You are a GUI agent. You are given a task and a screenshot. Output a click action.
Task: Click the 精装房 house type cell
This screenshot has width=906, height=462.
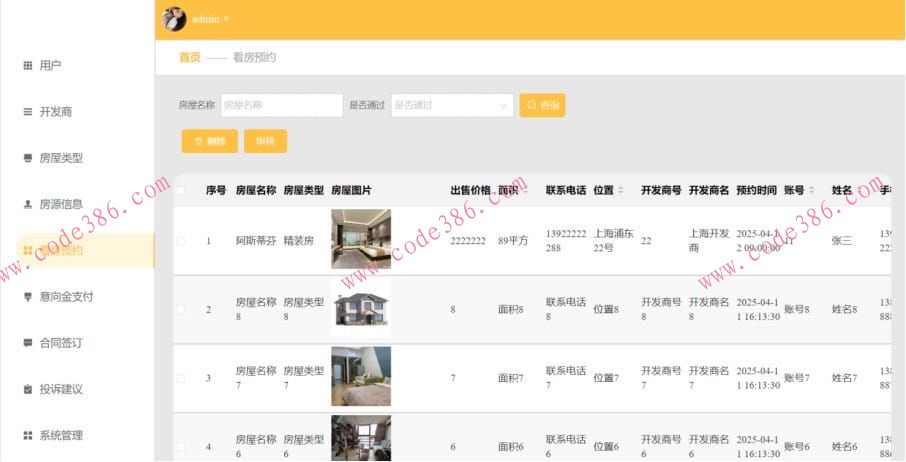[x=299, y=241]
